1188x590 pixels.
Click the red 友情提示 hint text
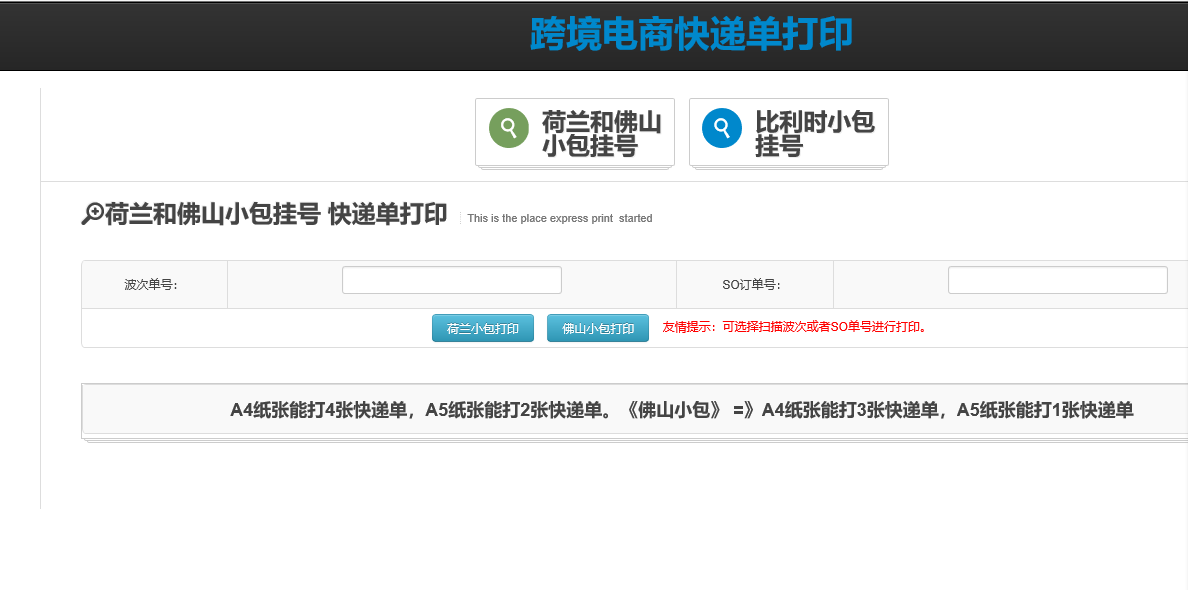click(794, 327)
